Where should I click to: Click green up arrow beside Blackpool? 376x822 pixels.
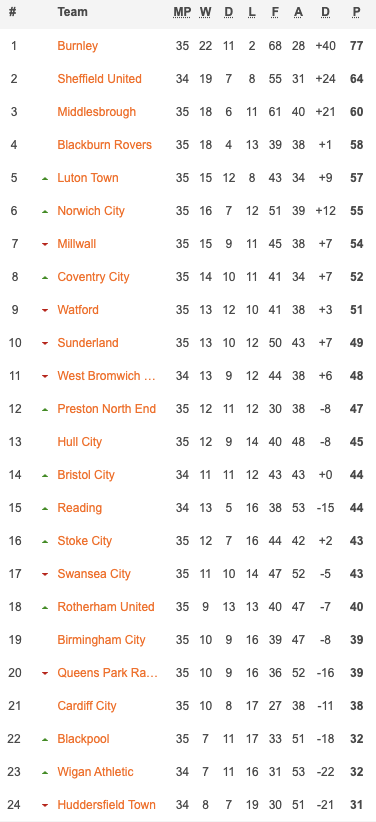45,740
